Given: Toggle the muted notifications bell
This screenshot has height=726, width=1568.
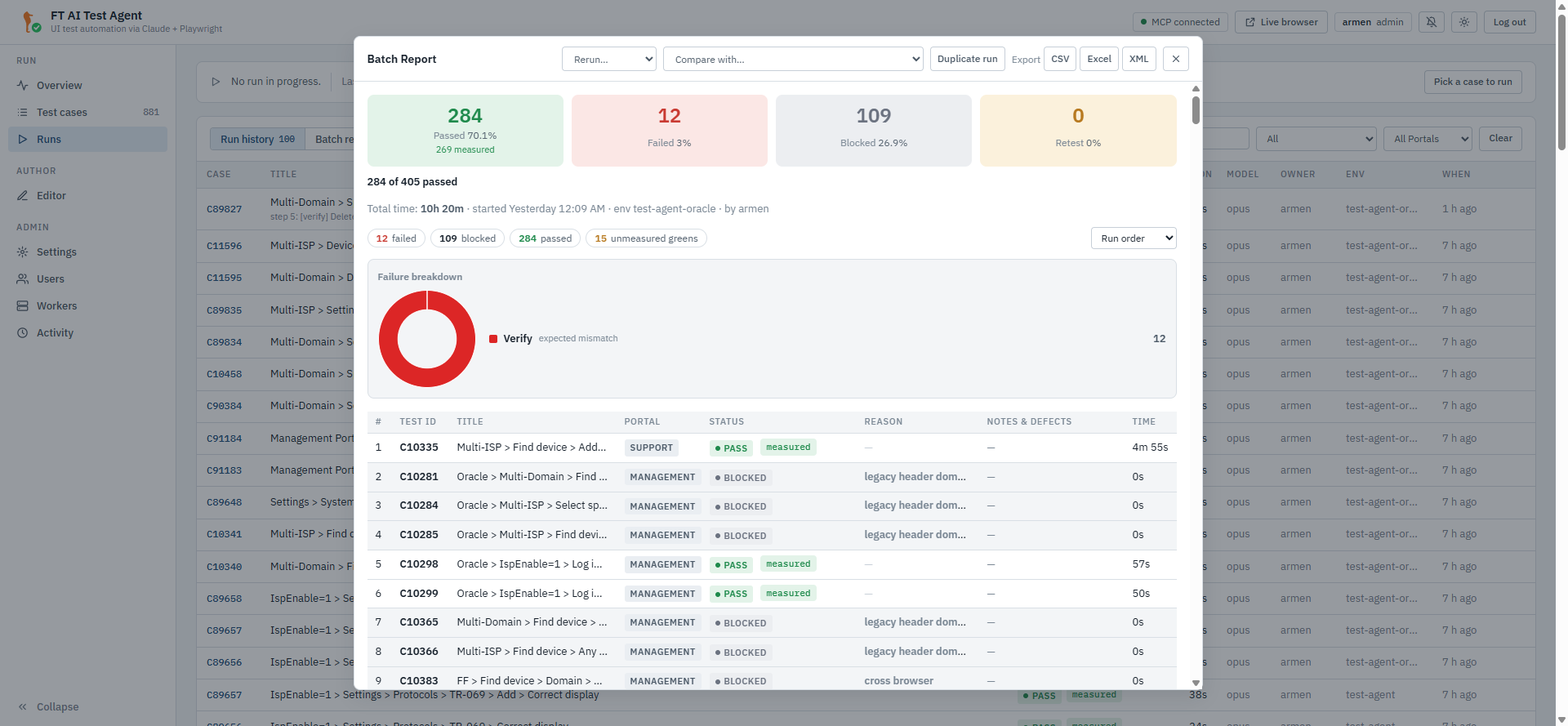Looking at the screenshot, I should click(1433, 22).
